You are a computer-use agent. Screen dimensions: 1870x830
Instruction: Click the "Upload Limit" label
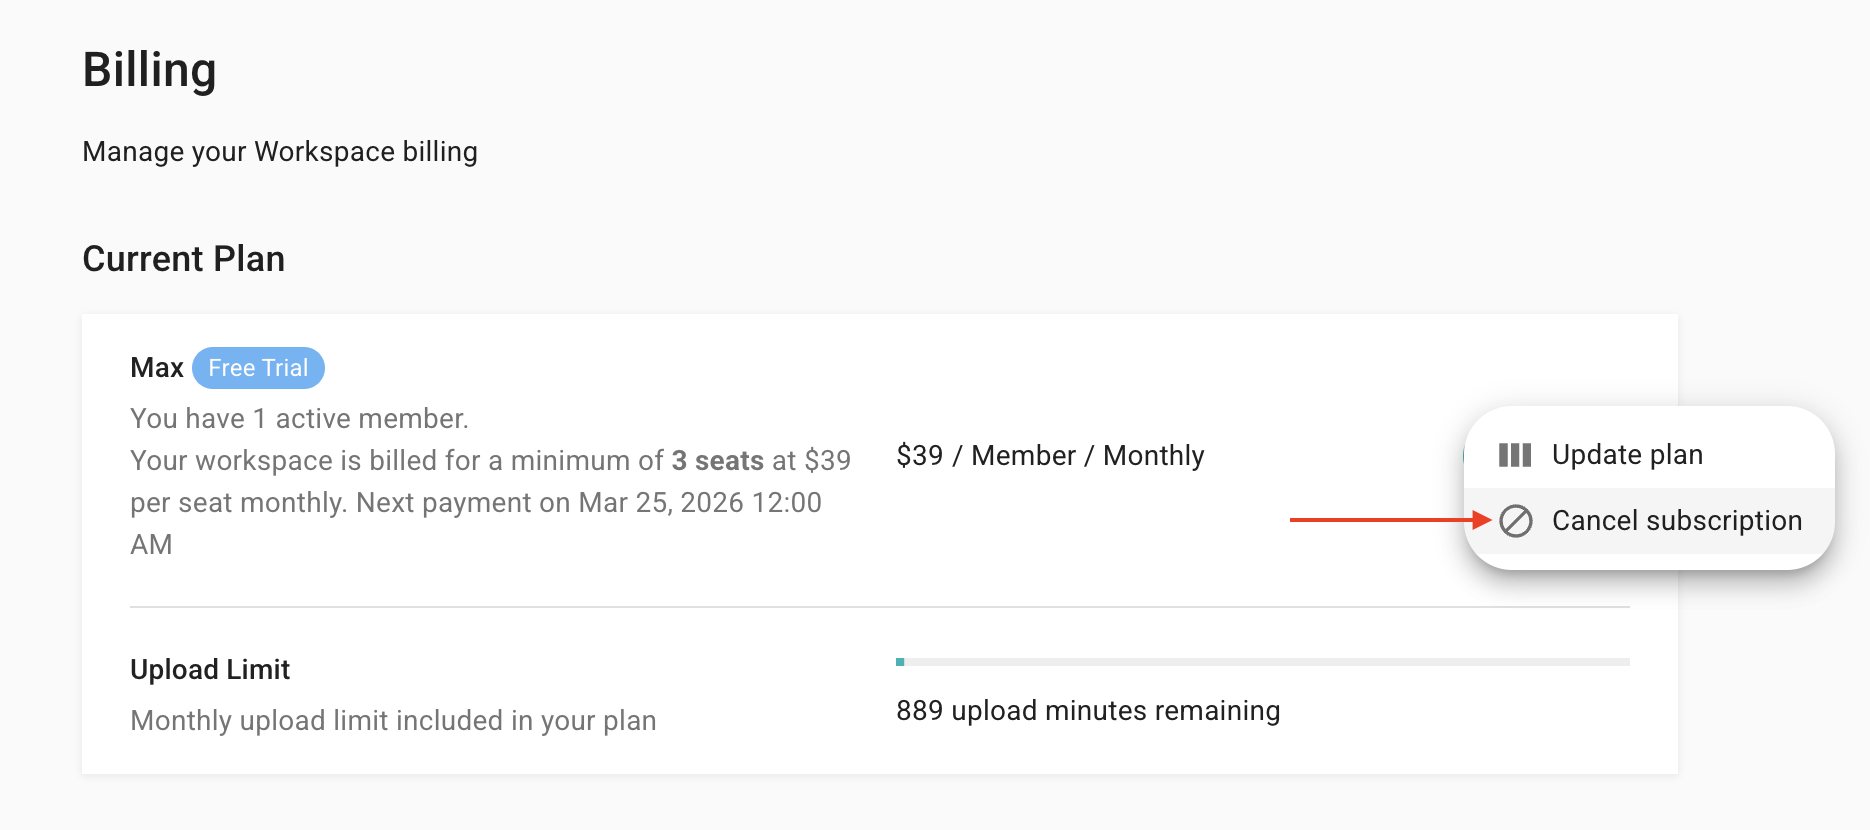tap(210, 670)
